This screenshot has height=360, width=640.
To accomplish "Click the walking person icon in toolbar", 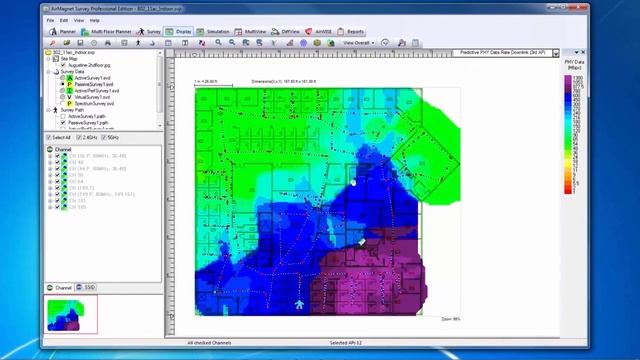I will tap(138, 43).
